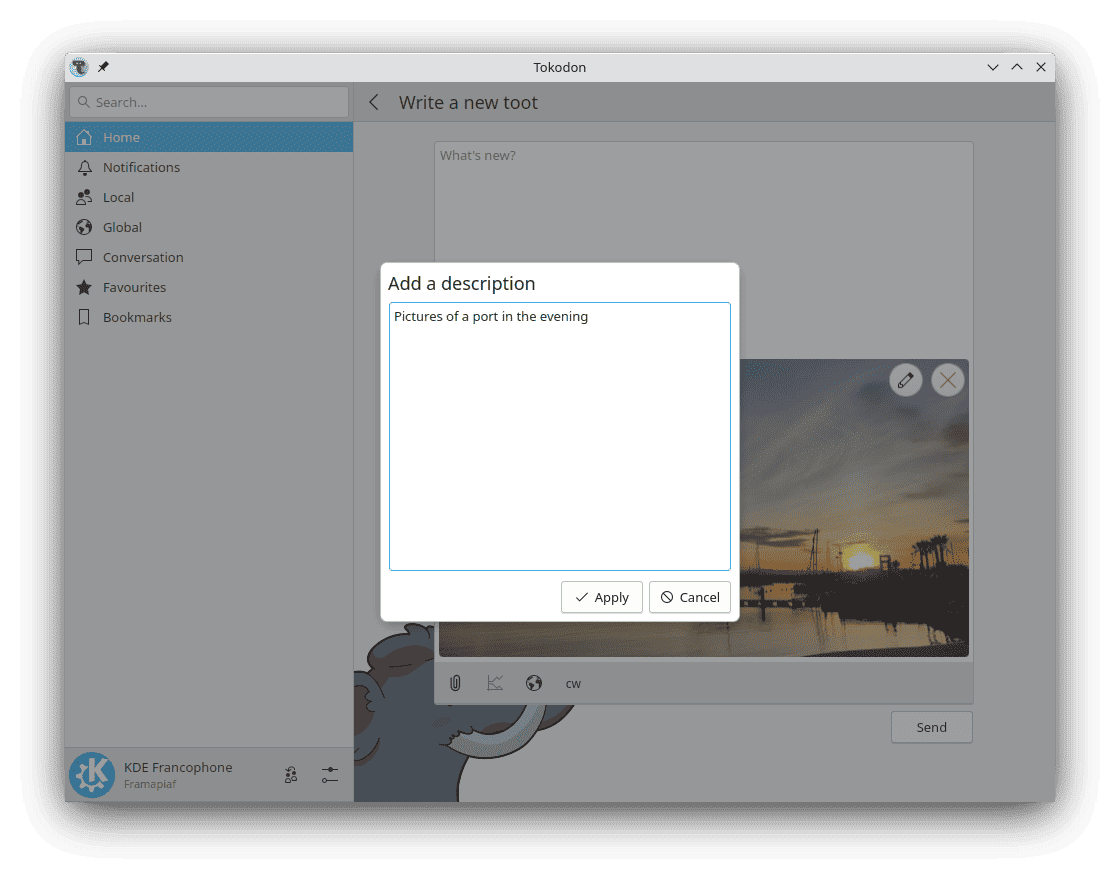The image size is (1120, 879).
Task: Click the Write a new toot title
Action: [x=468, y=102]
